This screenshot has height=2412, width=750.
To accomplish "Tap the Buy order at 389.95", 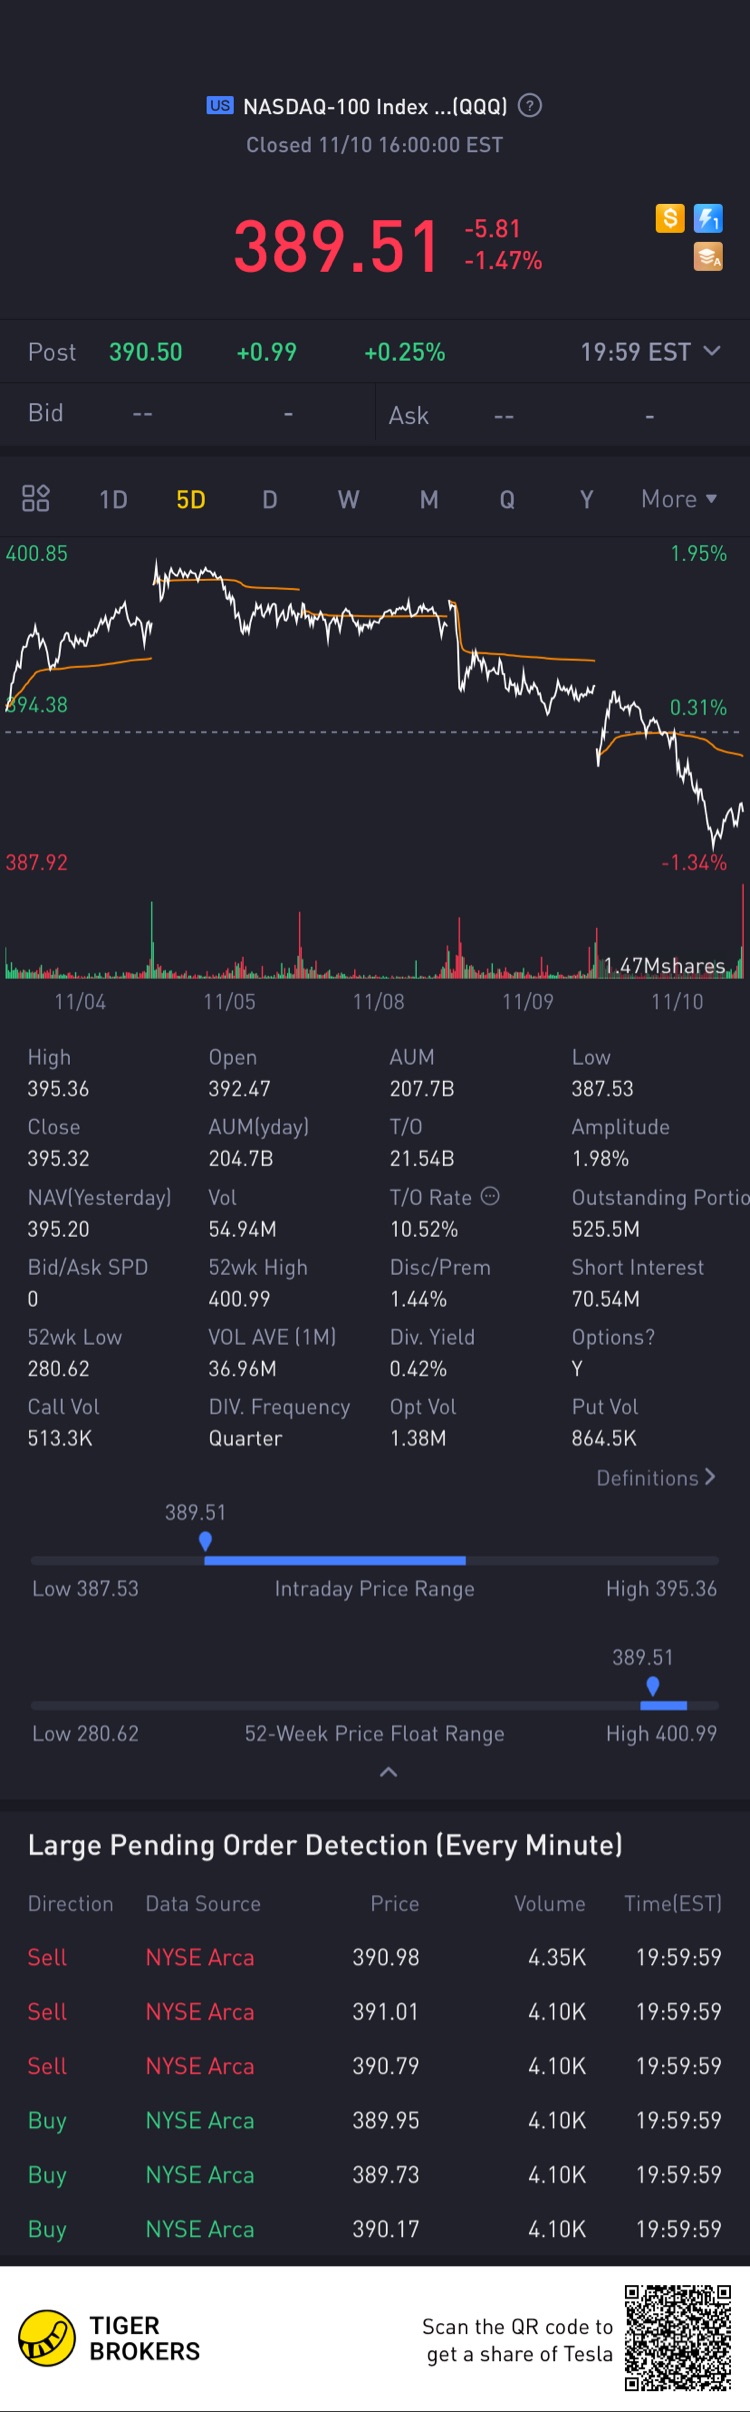I will [x=375, y=2120].
